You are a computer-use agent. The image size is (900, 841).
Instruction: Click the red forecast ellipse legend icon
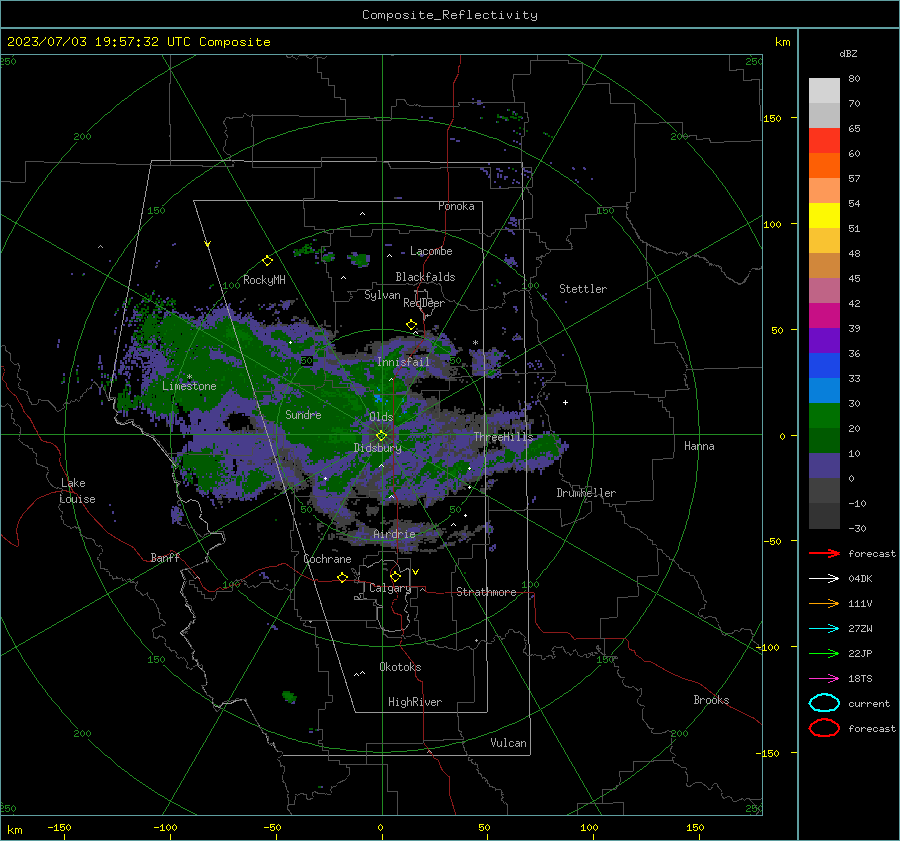coord(824,728)
